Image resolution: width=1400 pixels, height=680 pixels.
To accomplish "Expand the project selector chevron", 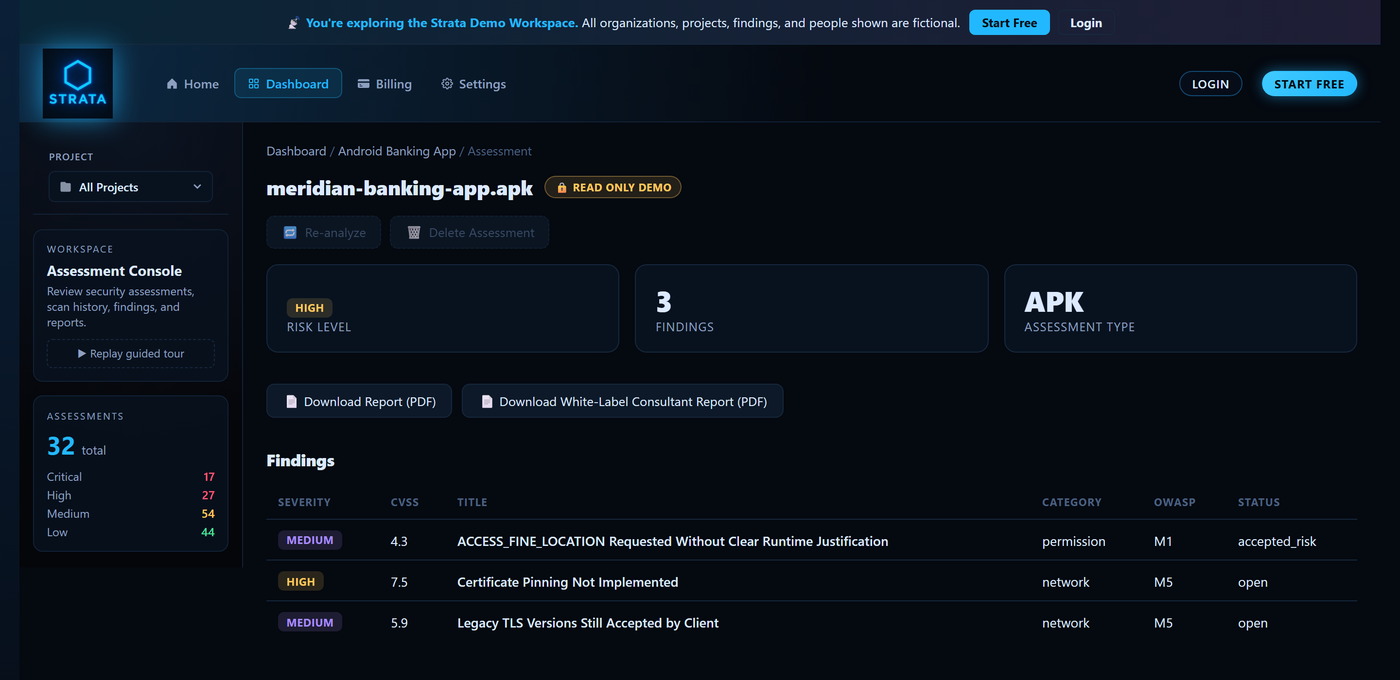I will pos(197,187).
